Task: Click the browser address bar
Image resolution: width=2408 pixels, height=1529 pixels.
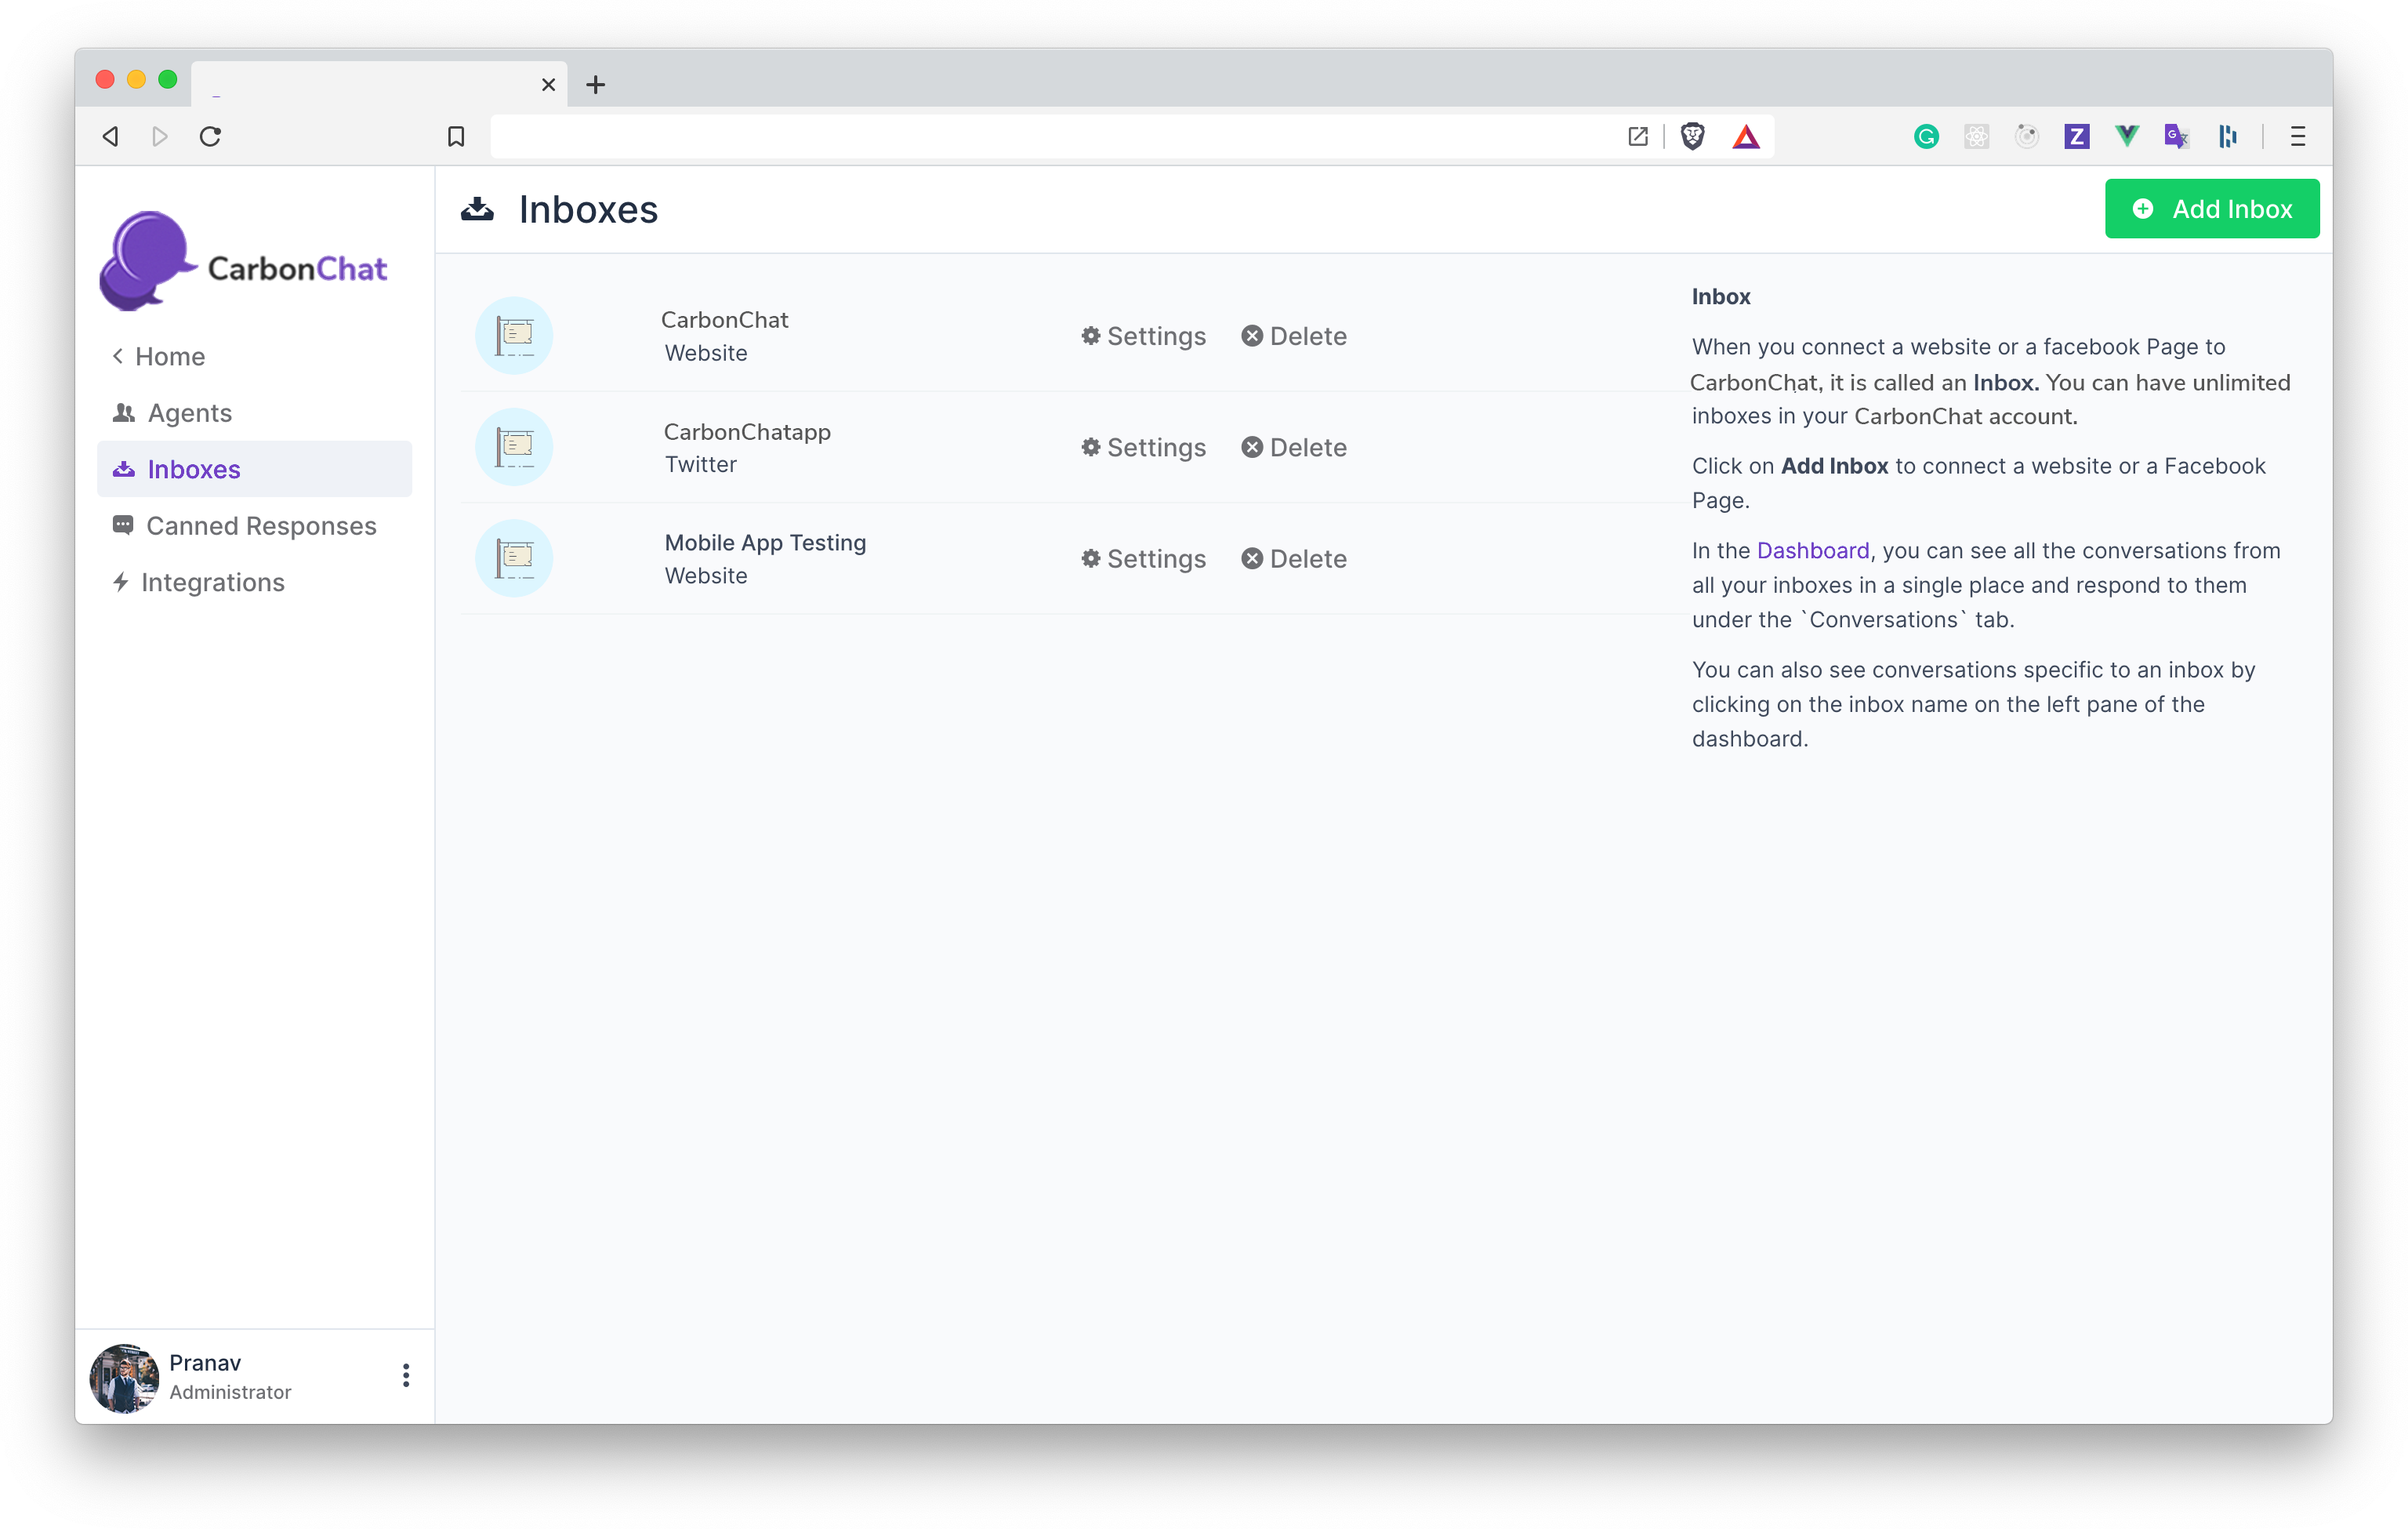Action: [1050, 136]
